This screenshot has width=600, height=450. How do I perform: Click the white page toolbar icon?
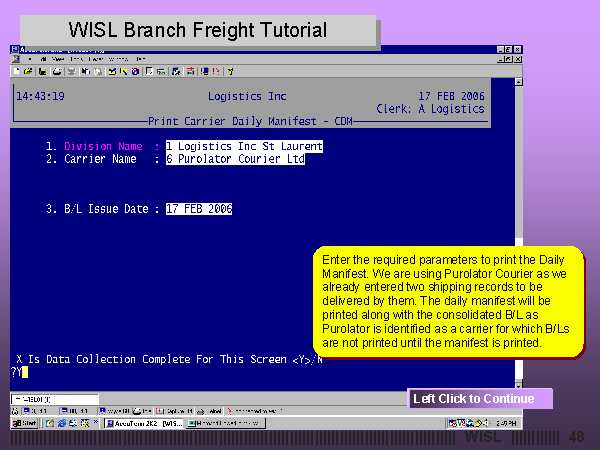click(149, 71)
